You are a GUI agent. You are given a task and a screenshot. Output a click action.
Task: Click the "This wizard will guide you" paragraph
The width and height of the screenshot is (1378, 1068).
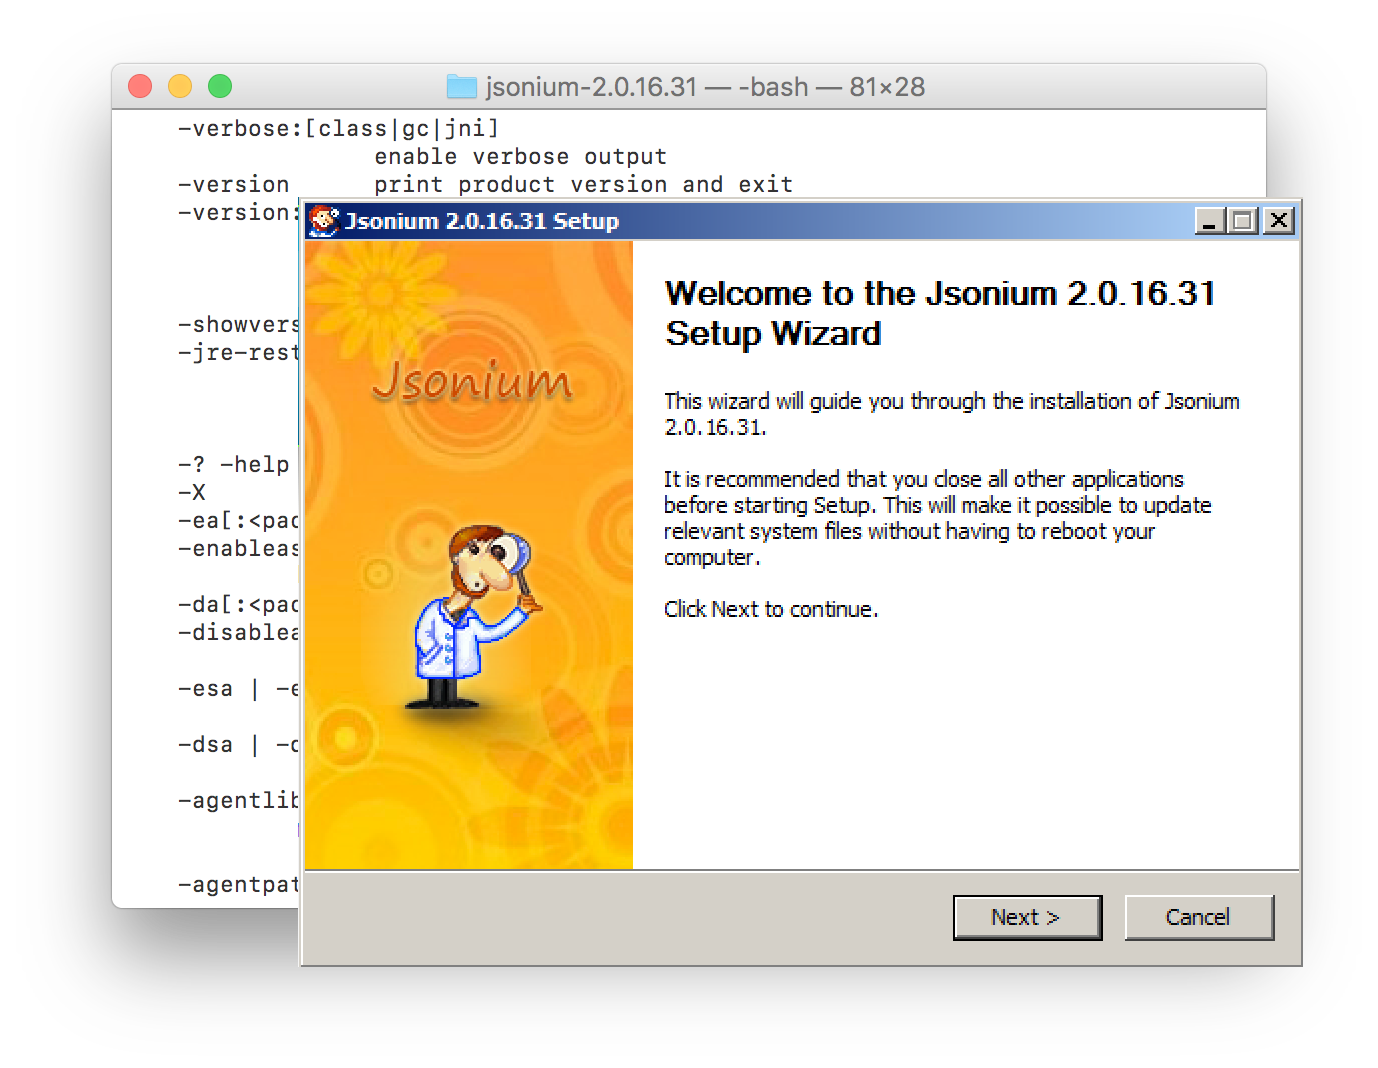pyautogui.click(x=952, y=414)
